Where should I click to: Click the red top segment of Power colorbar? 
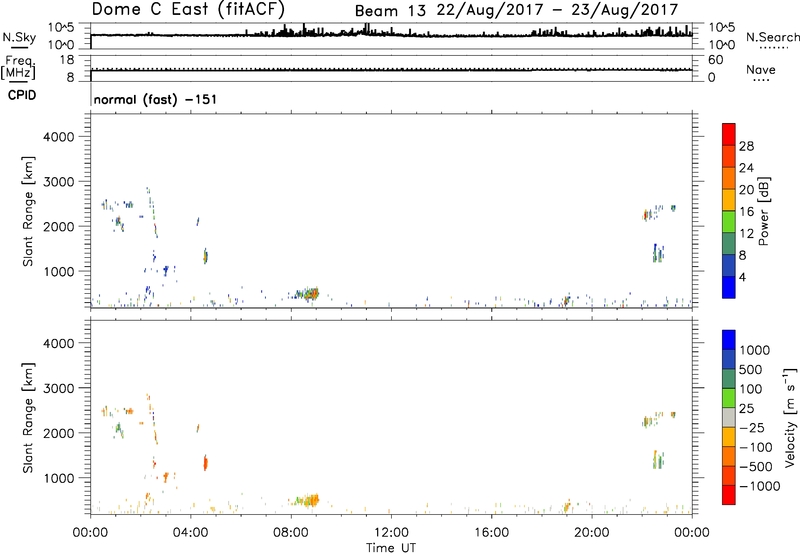pos(729,134)
